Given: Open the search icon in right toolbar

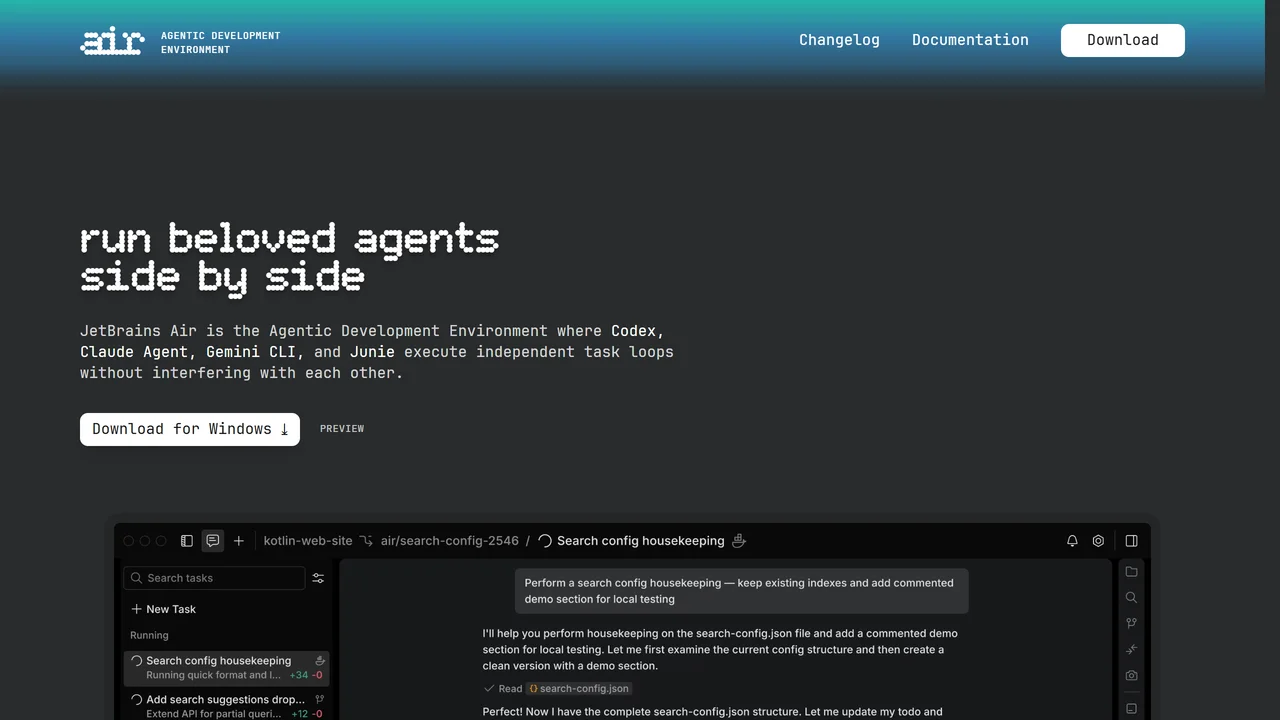Looking at the screenshot, I should pos(1131,597).
